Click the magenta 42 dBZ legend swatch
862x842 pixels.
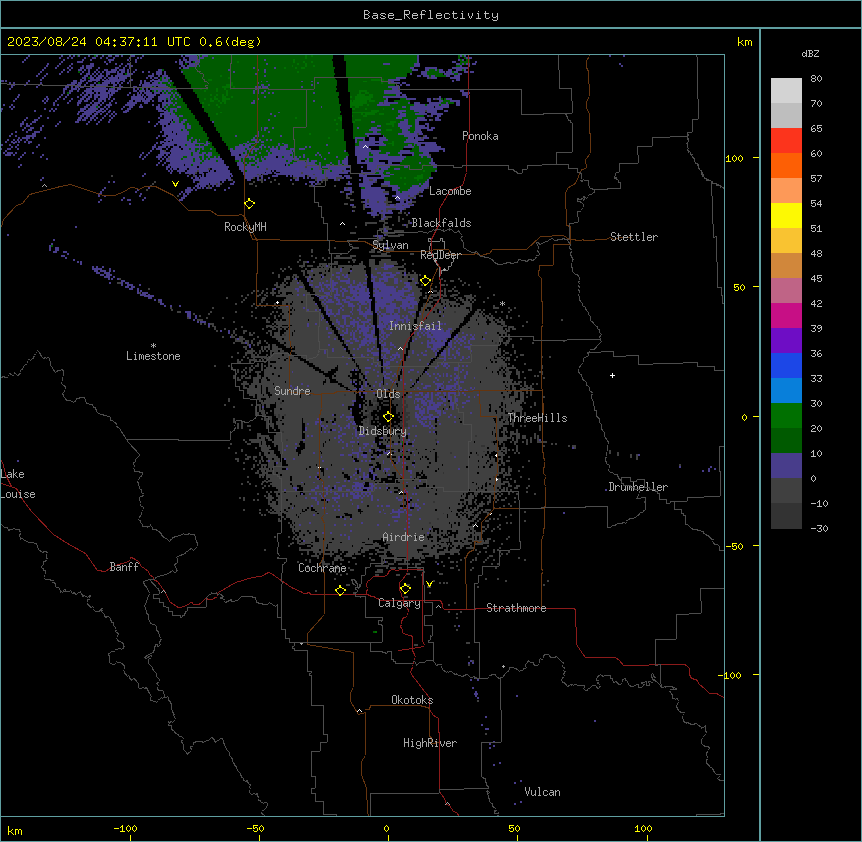click(786, 315)
